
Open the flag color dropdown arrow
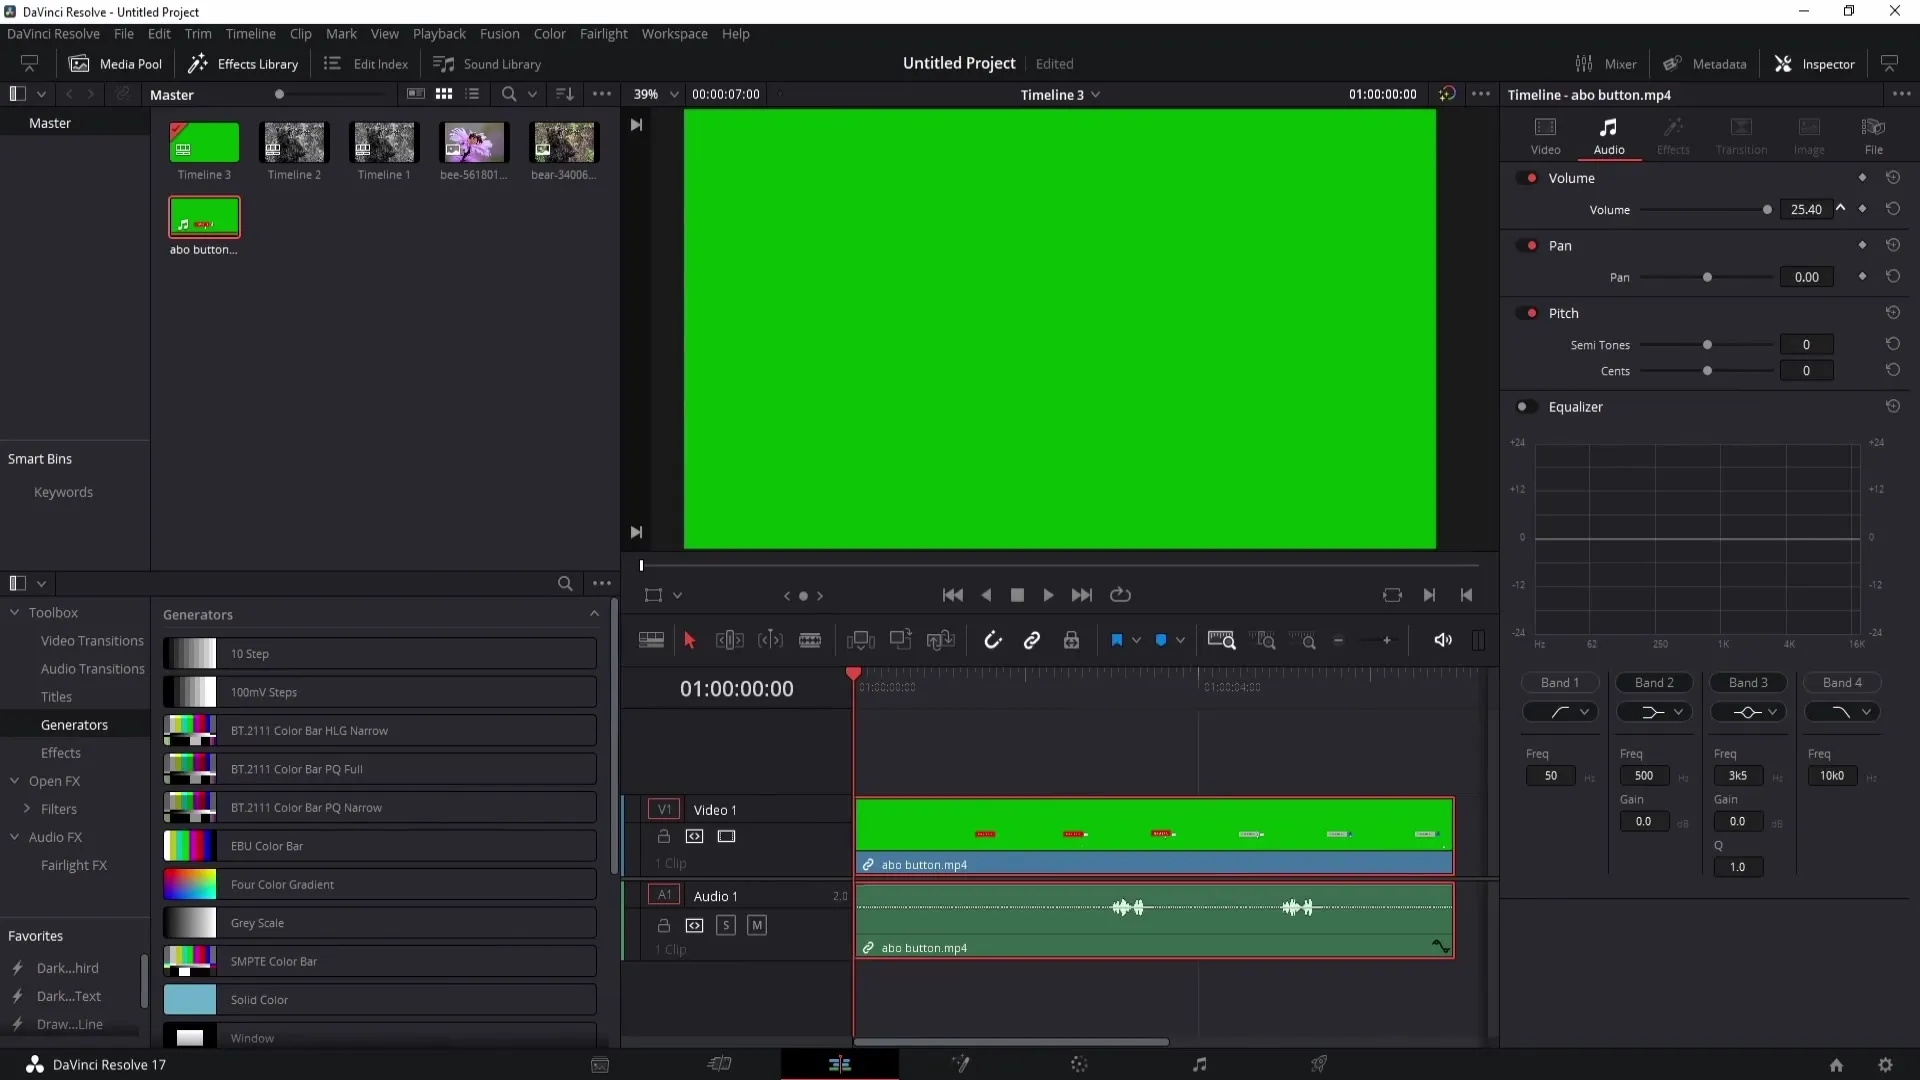click(x=1136, y=641)
